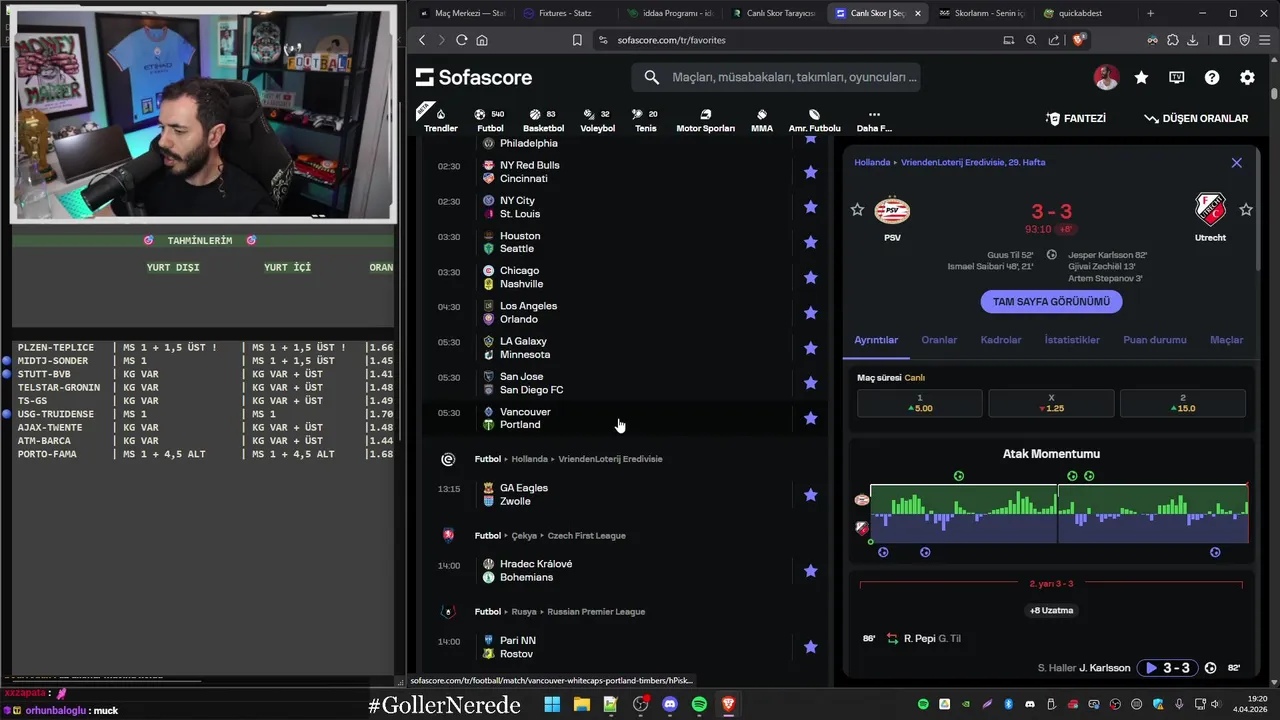The image size is (1280, 720).
Task: Switch to the İstatistikler tab
Action: click(1072, 340)
